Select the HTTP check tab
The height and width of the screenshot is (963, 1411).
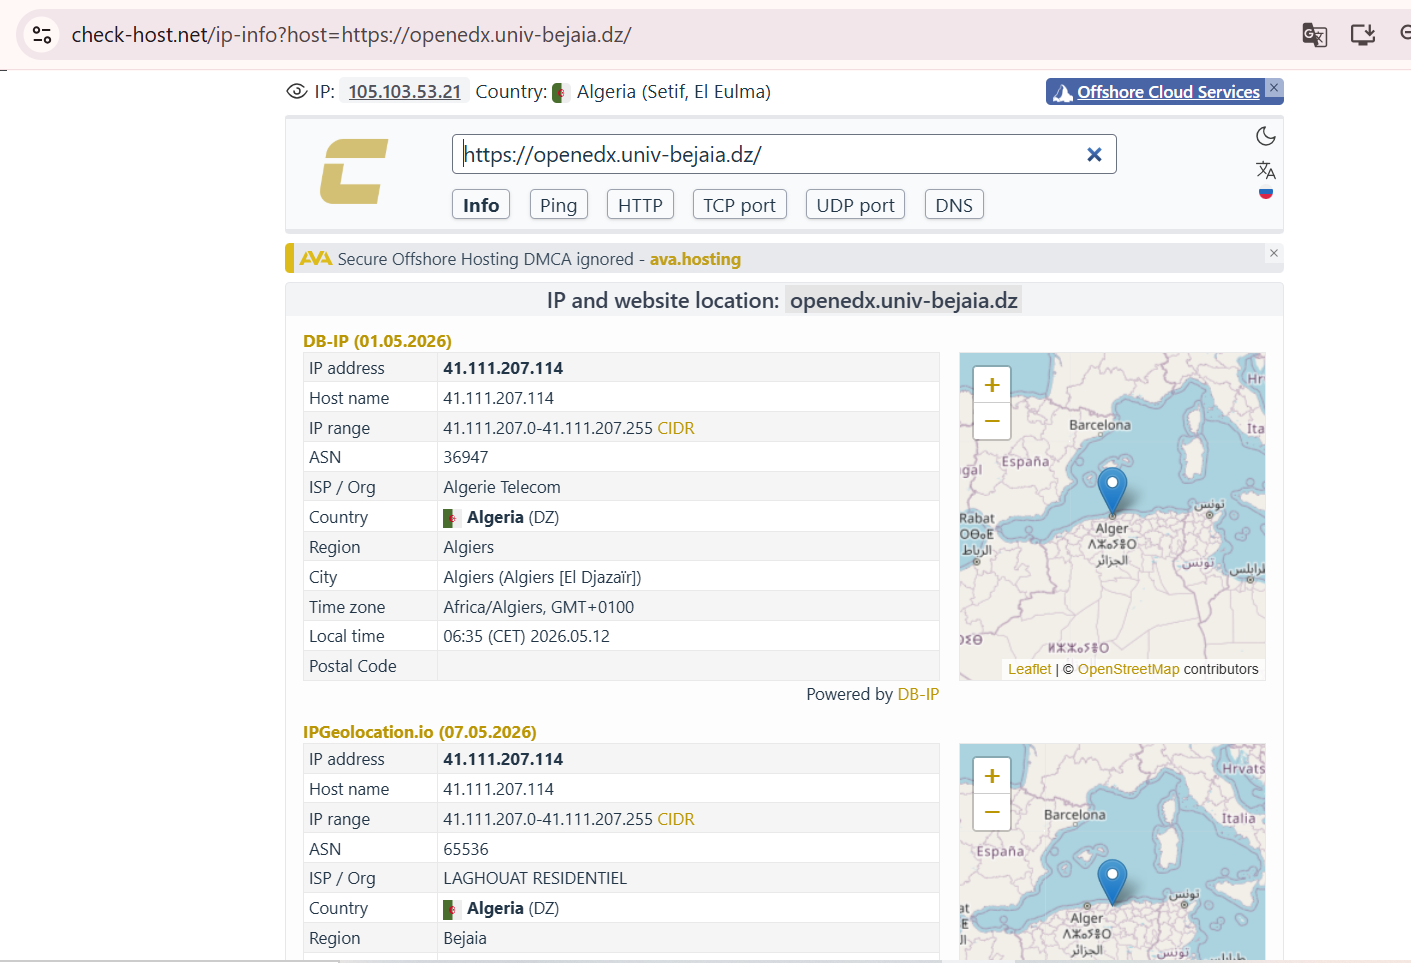(x=640, y=205)
